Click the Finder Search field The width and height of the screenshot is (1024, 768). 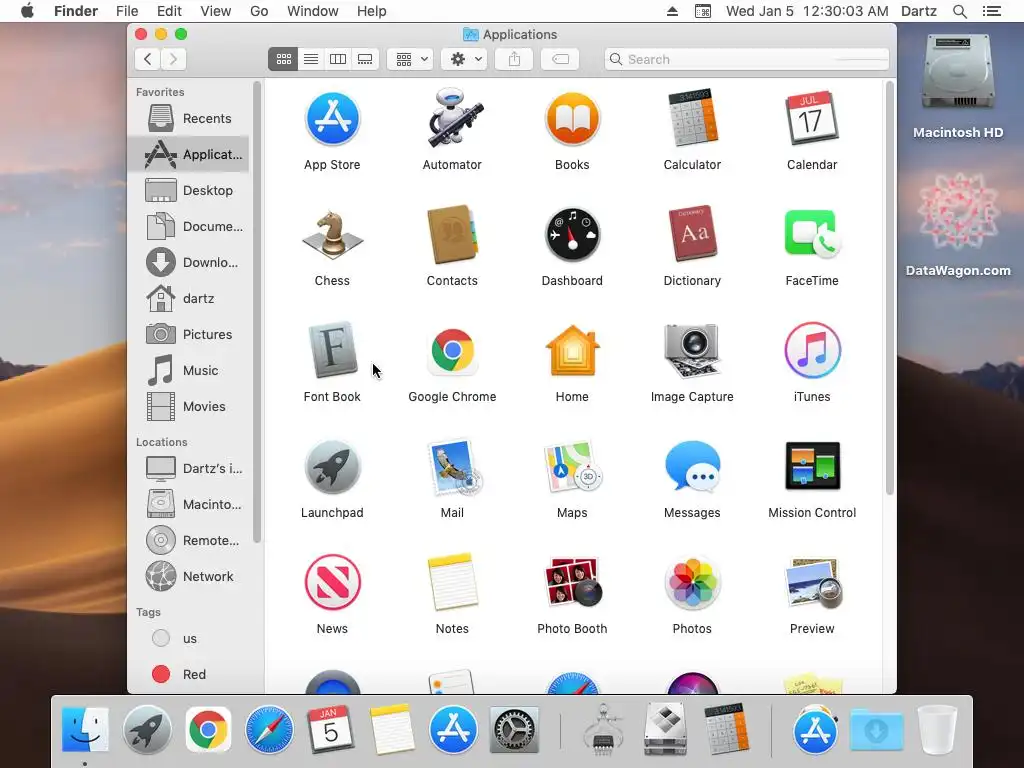point(746,59)
